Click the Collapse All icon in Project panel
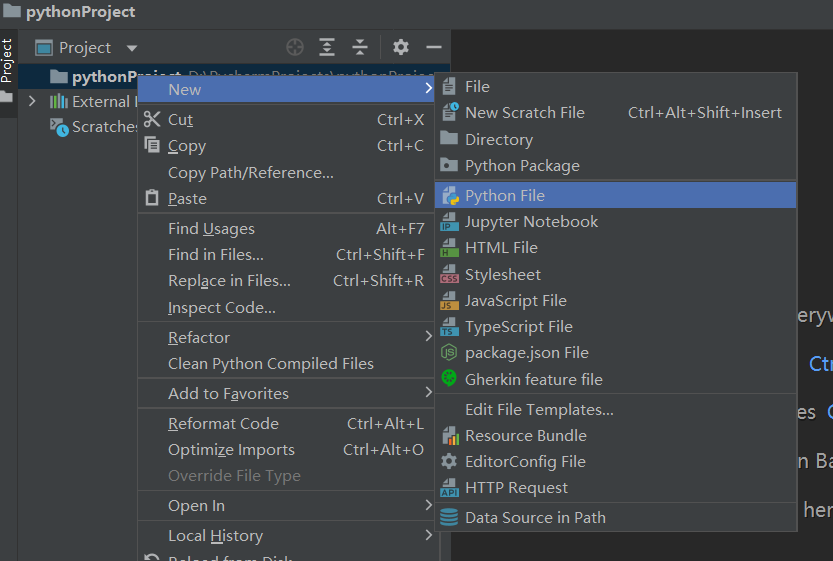 360,47
